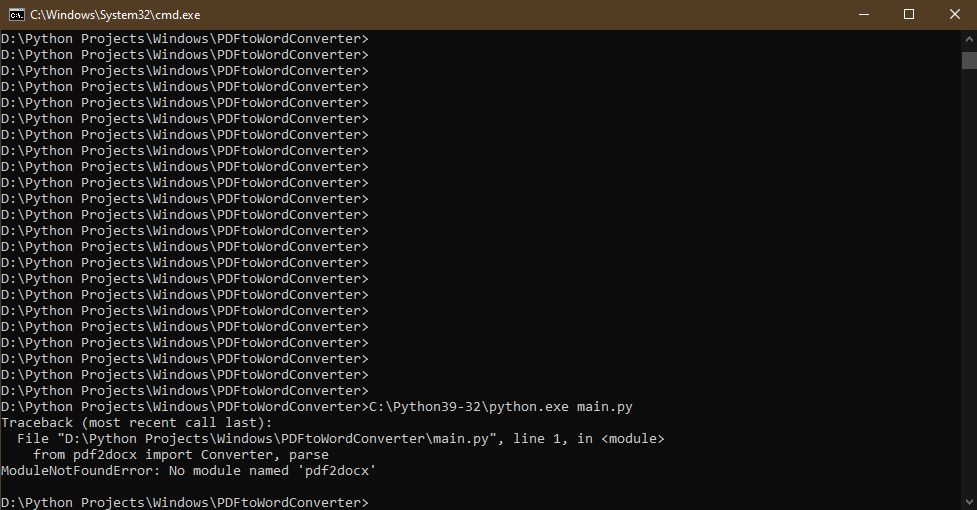
Task: Click the blank line above the final prompt
Action: pos(480,487)
